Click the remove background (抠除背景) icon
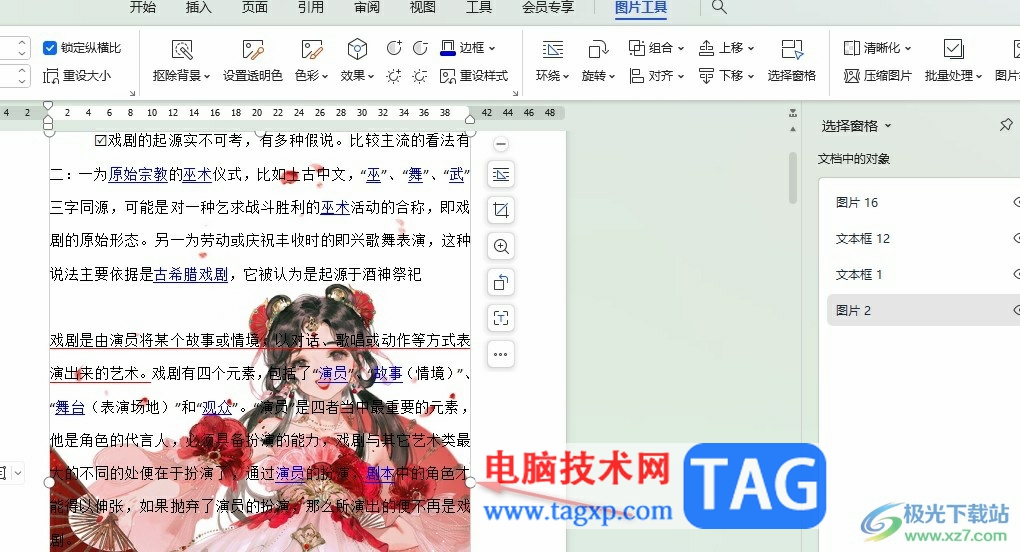 pyautogui.click(x=182, y=50)
